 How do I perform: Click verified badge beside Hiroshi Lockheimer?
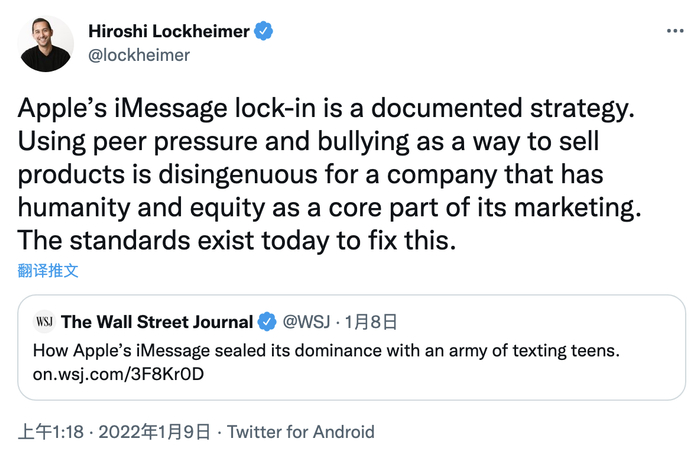pos(263,32)
